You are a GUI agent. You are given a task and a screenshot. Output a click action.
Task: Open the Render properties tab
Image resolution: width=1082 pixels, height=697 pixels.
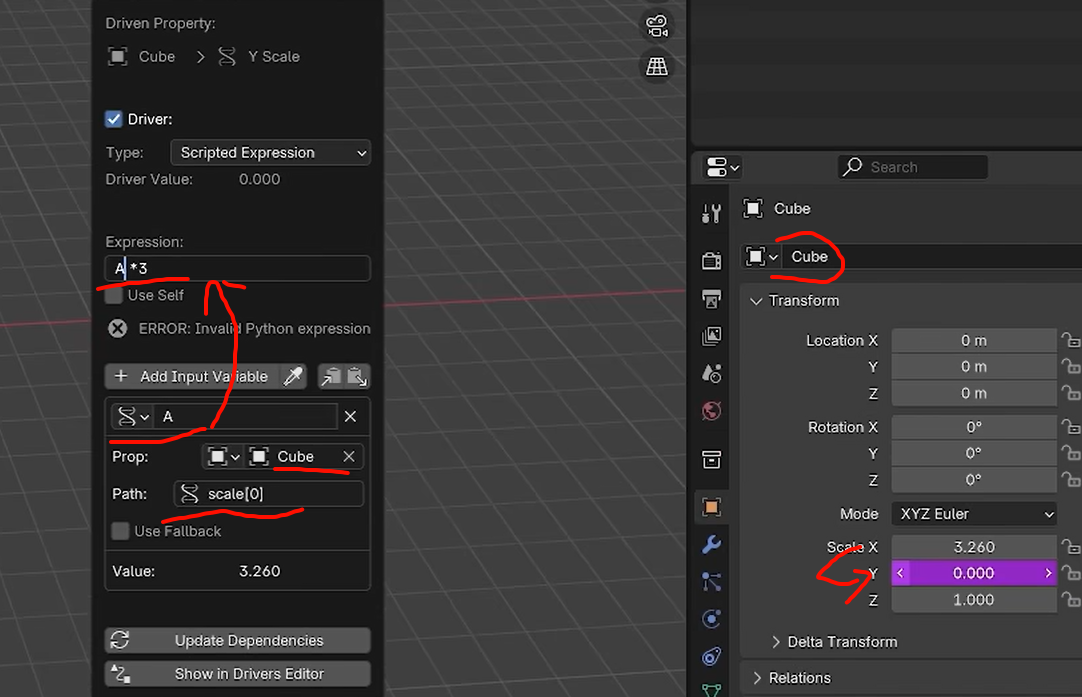(711, 260)
